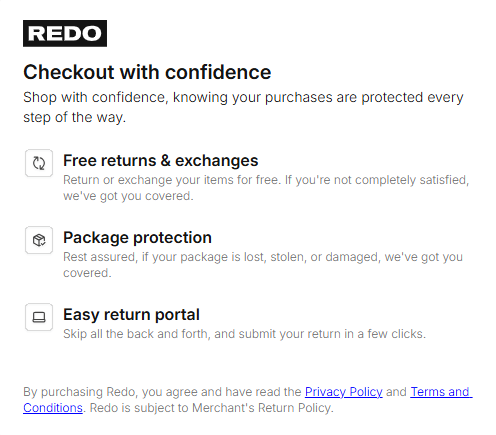Click the package box protection icon
This screenshot has width=496, height=435.
39,240
